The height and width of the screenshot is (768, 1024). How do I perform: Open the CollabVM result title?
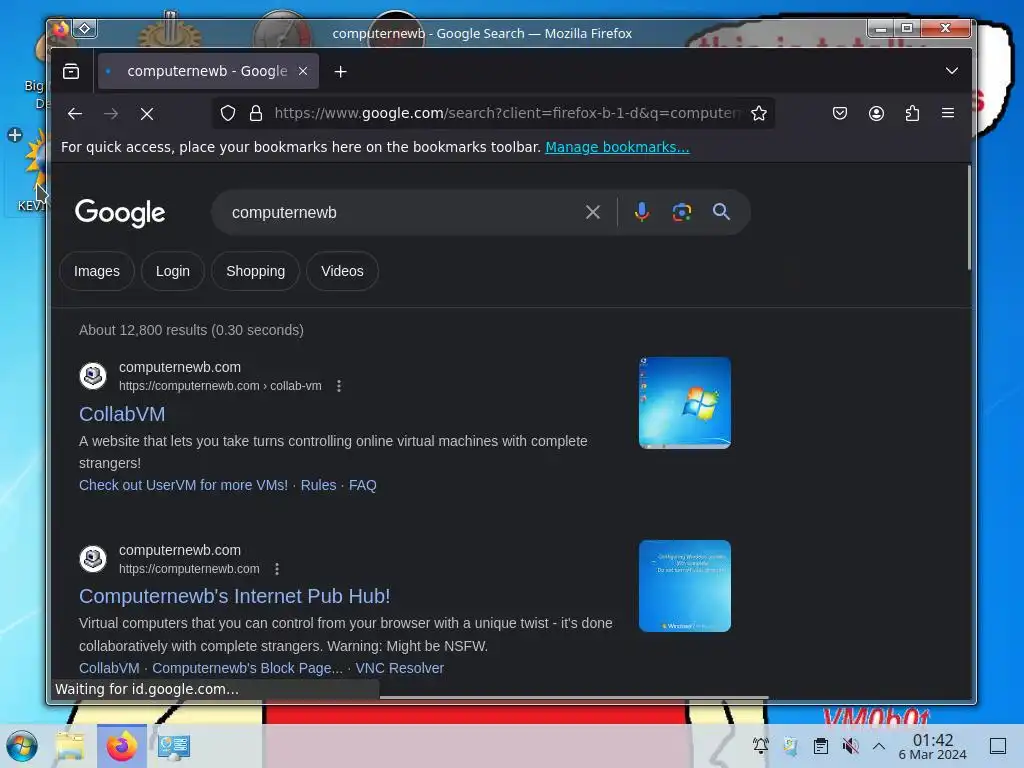pyautogui.click(x=122, y=414)
